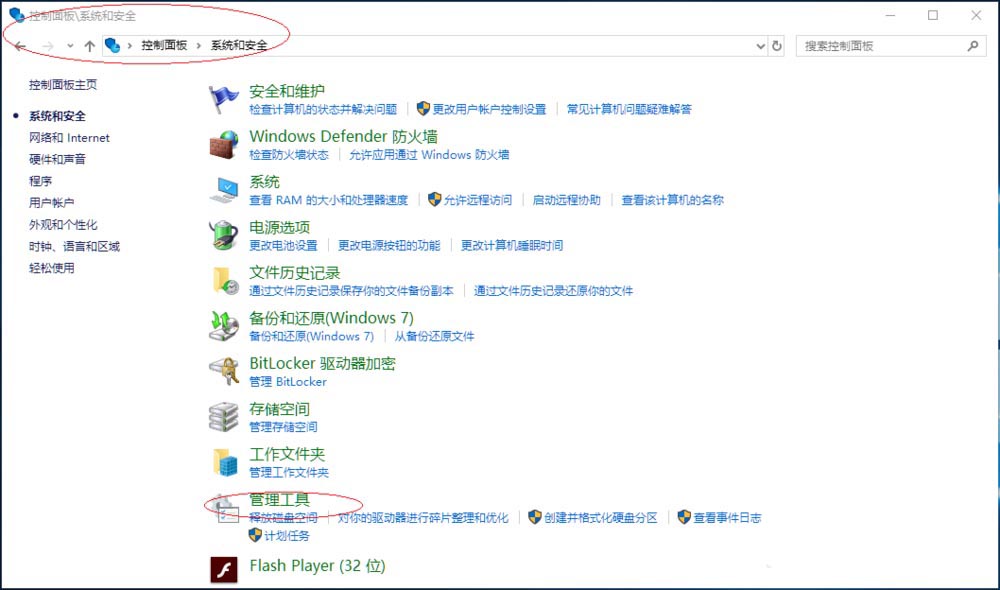Click 通过文件历史记录还原你的文件 link
This screenshot has height=590, width=1000.
(x=554, y=291)
